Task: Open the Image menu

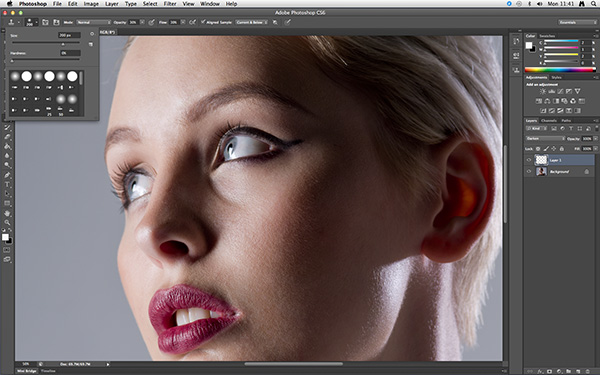Action: click(91, 4)
